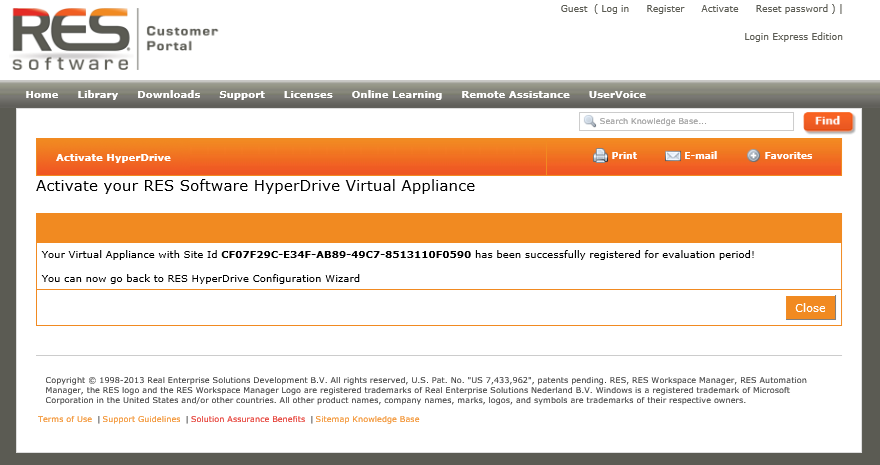Viewport: 880px width, 465px height.
Task: Open the Home menu
Action: (x=42, y=94)
